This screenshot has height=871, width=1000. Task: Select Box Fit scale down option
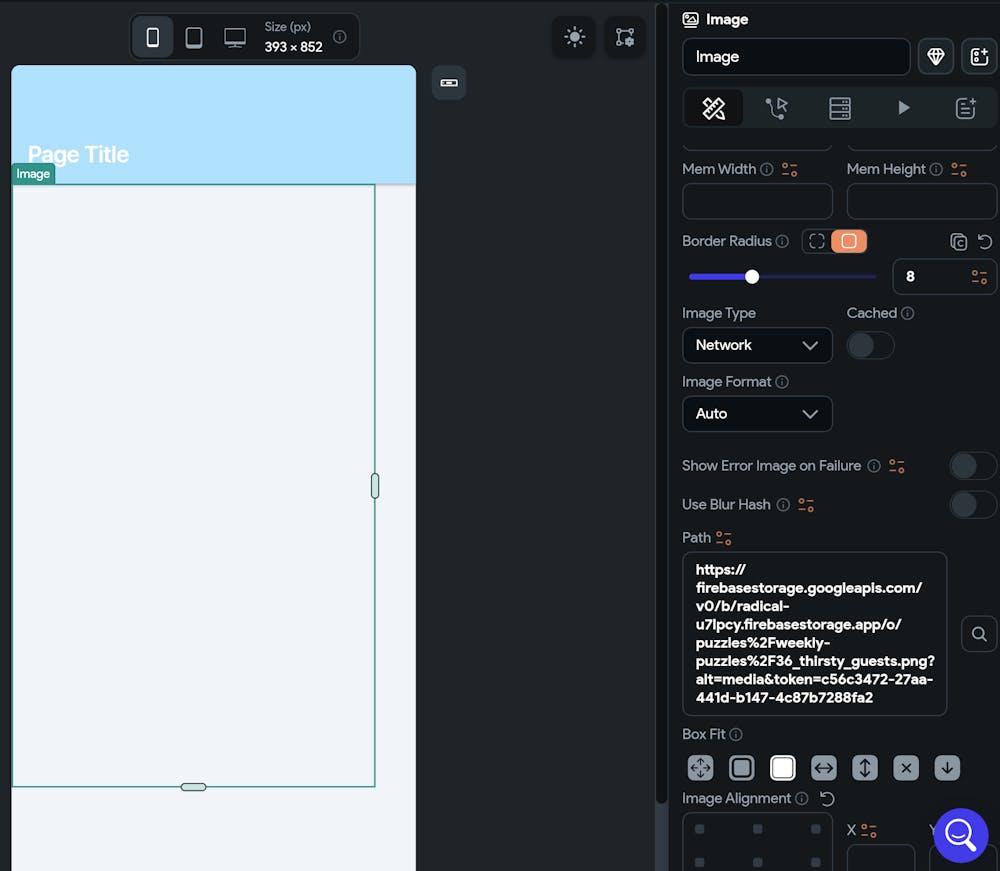pyautogui.click(x=947, y=768)
